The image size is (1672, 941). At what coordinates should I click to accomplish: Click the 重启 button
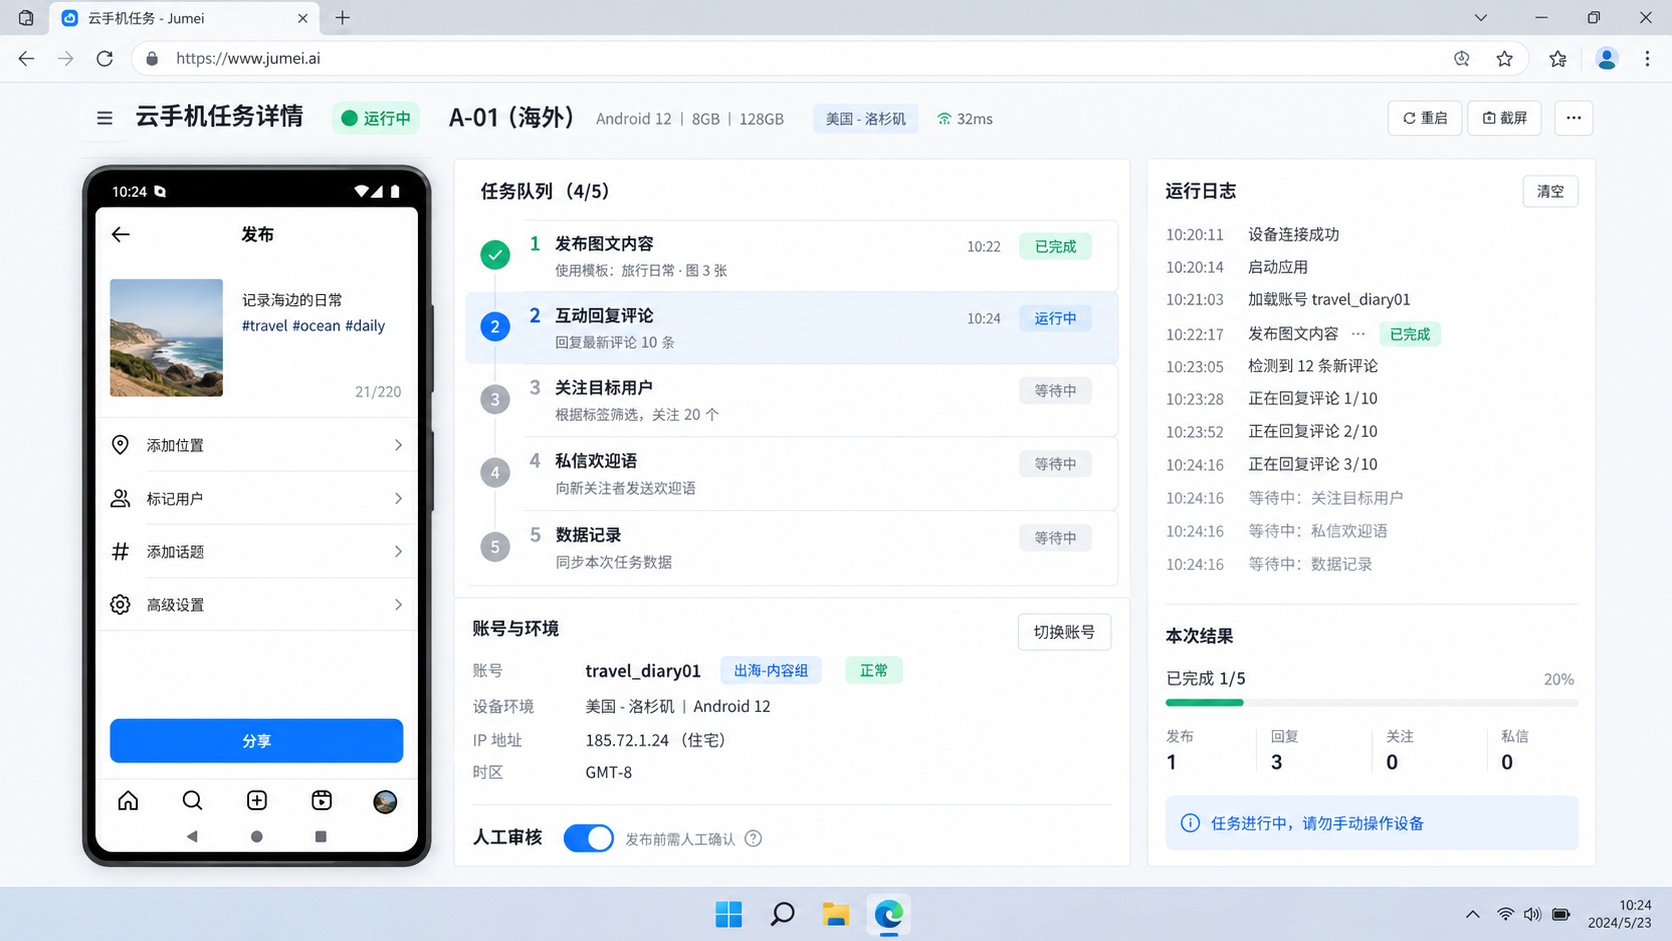(x=1425, y=118)
